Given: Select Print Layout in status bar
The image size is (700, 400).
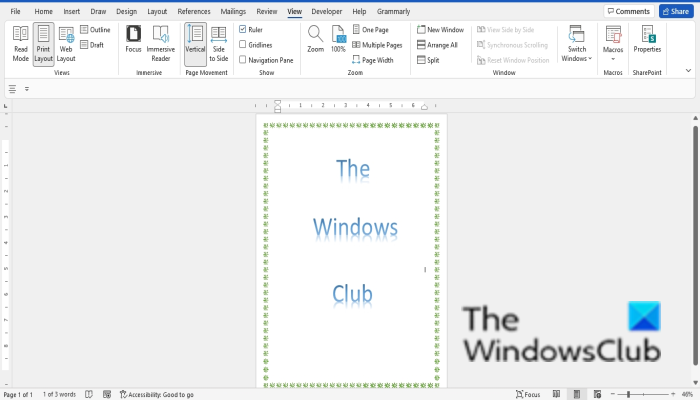Looking at the screenshot, I should click(577, 394).
